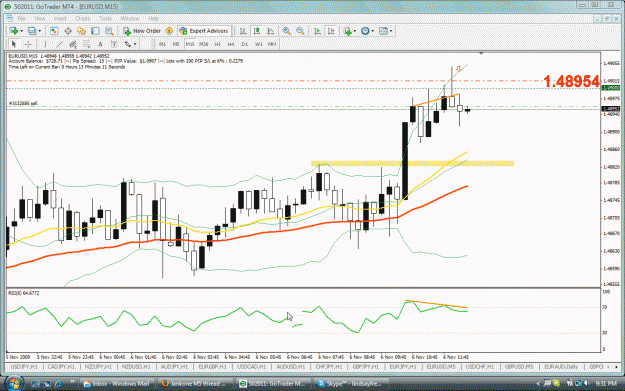Viewport: 625px width, 391px height.
Task: Set timeframe to M1
Action: pos(162,44)
